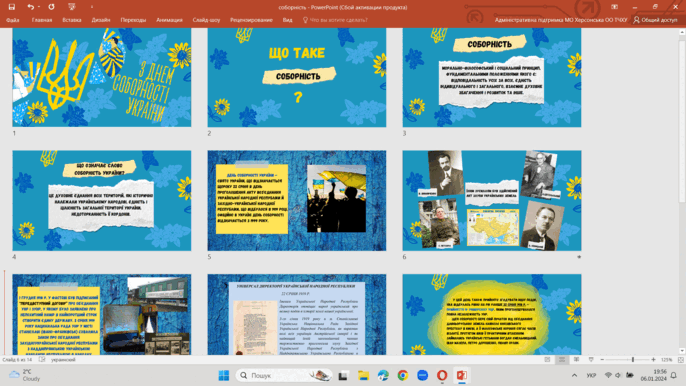This screenshot has width=686, height=386.
Task: Select slide 4 thumbnail
Action: click(x=102, y=200)
